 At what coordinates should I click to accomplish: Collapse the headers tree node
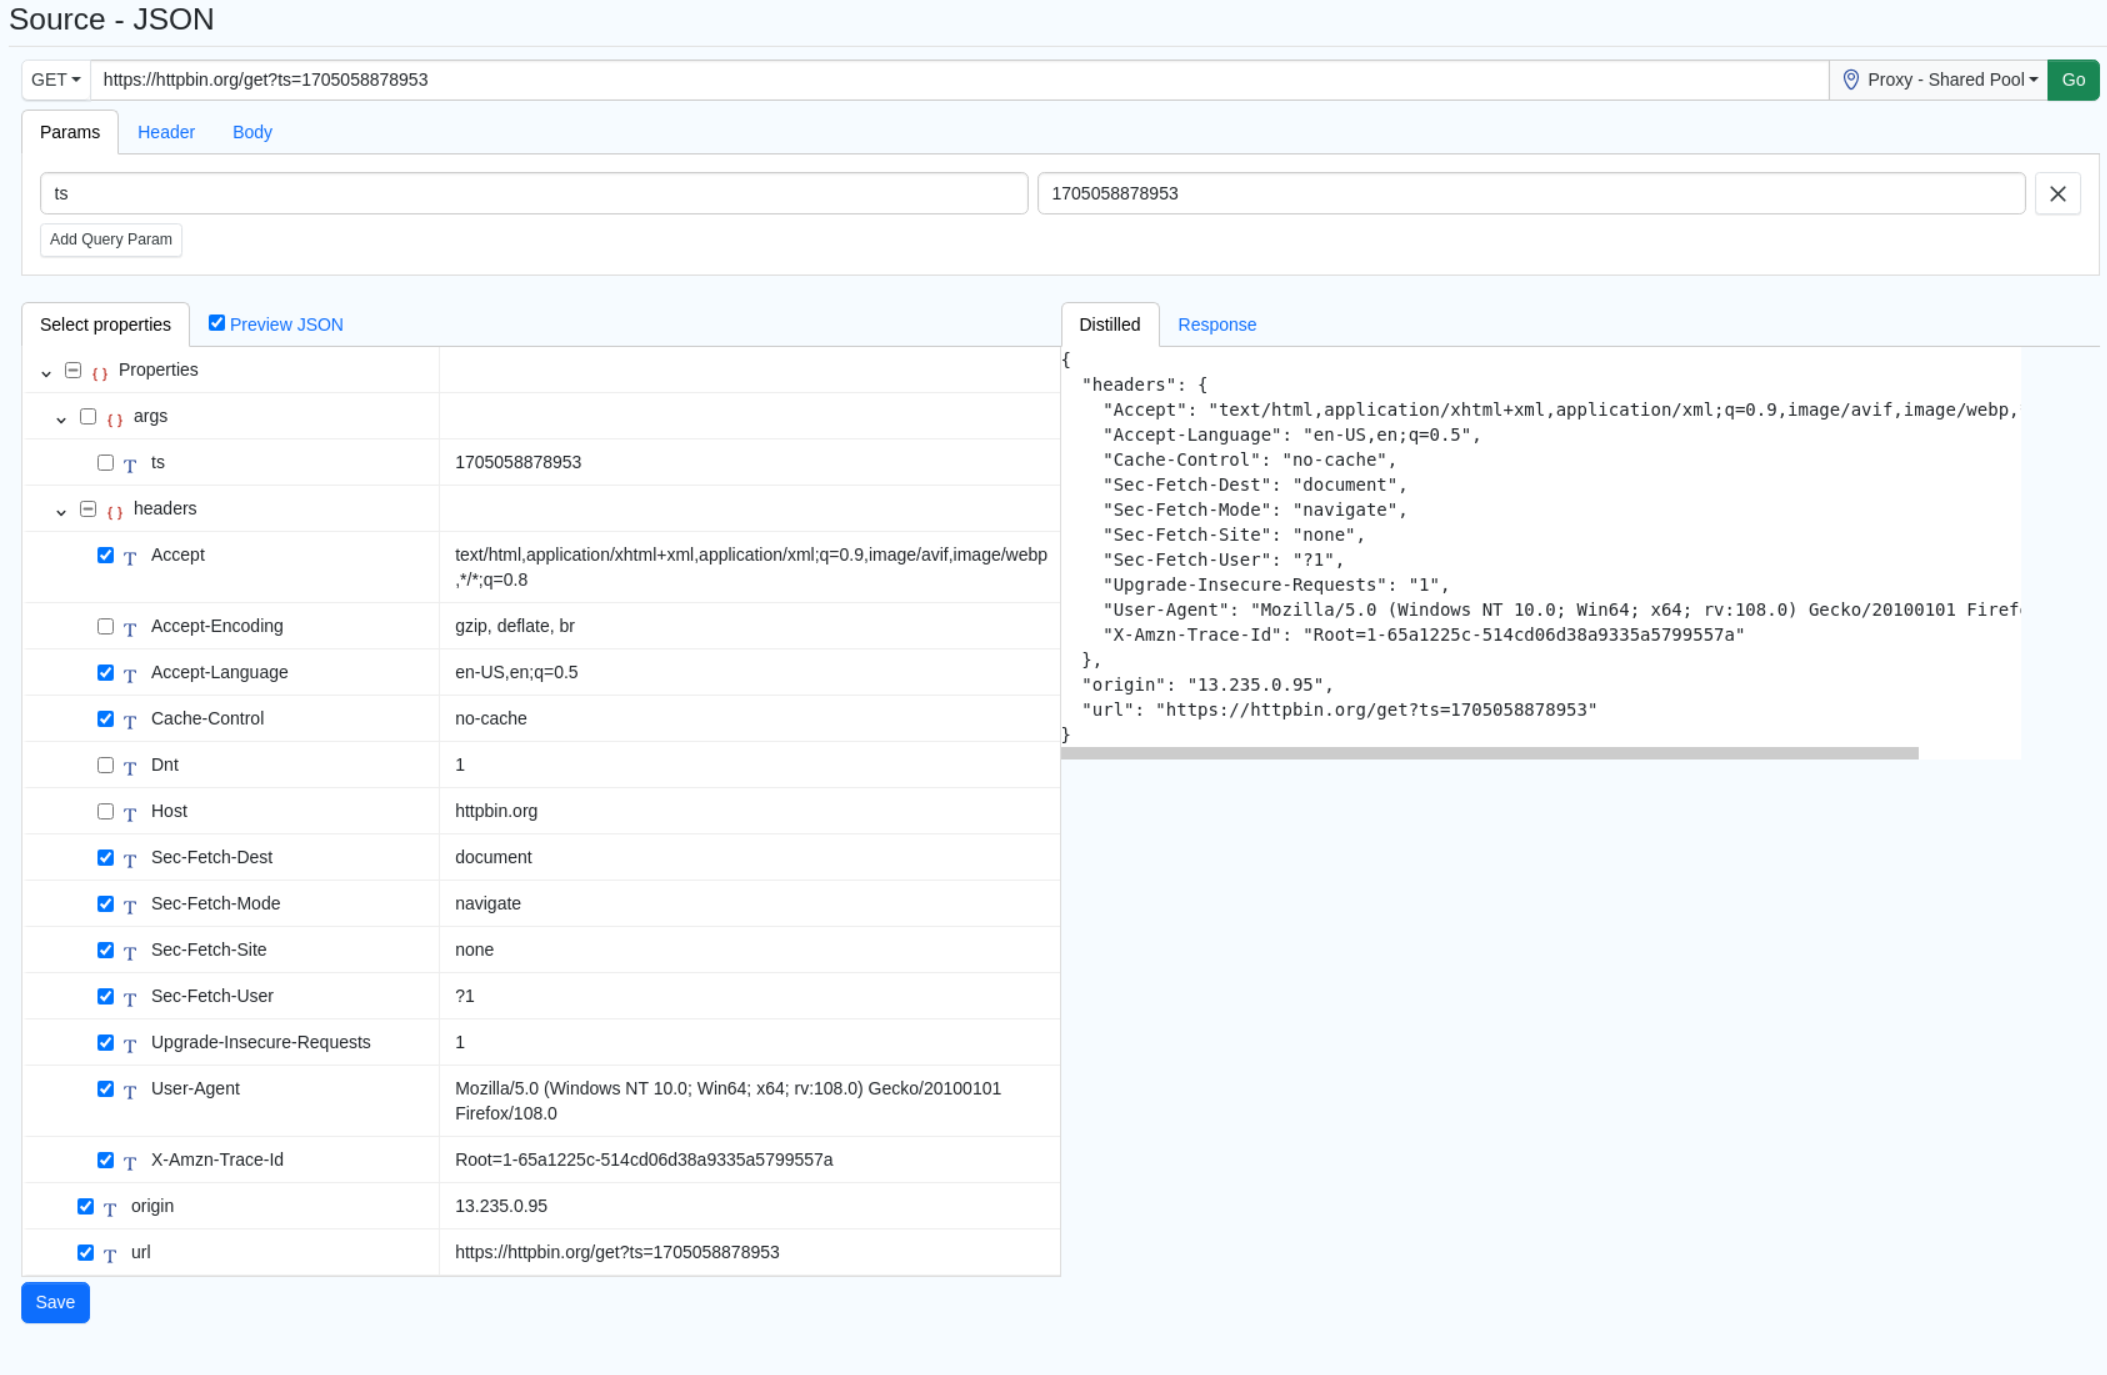tap(60, 510)
